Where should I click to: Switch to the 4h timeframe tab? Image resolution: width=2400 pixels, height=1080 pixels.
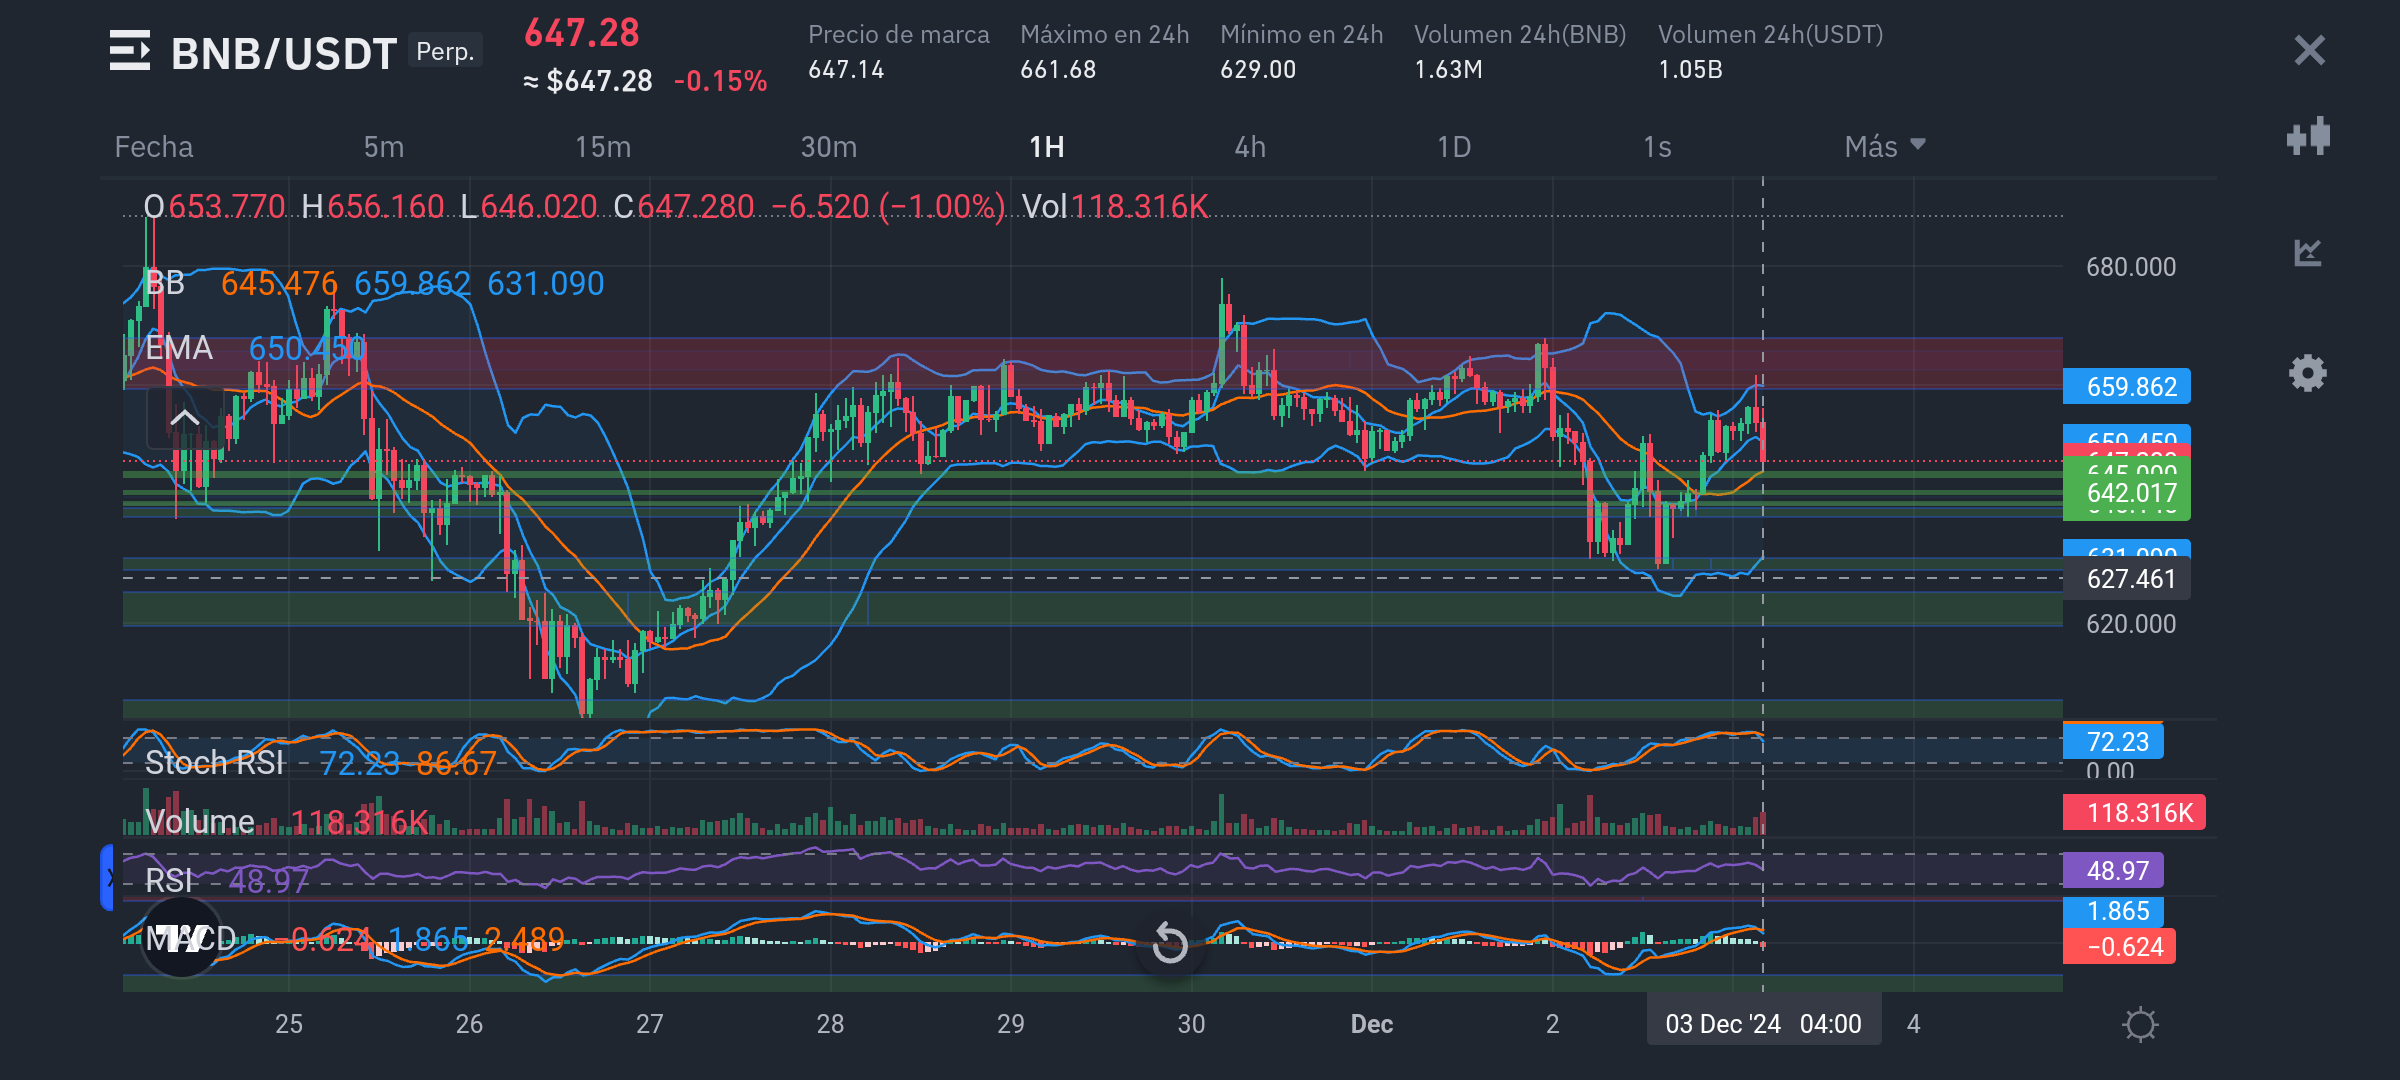pos(1249,147)
